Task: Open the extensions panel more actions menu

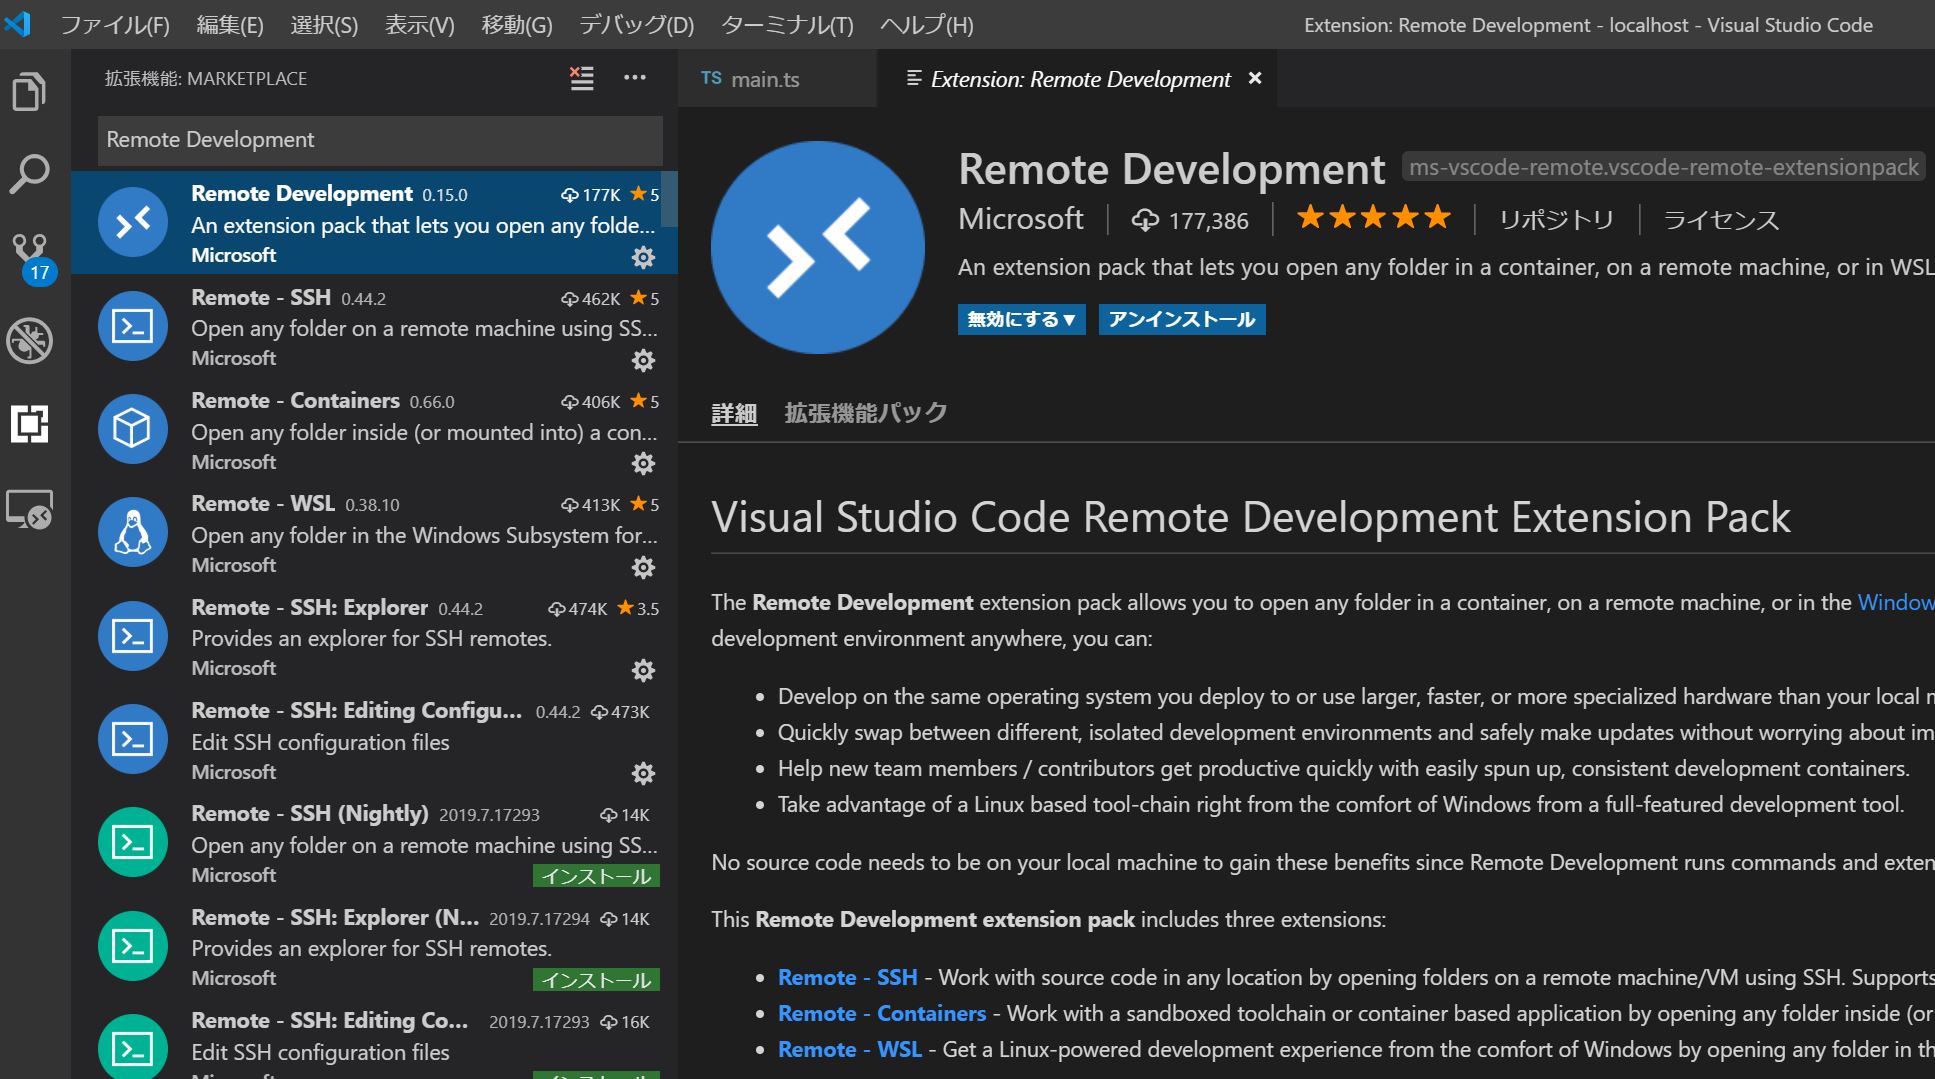Action: [x=635, y=78]
